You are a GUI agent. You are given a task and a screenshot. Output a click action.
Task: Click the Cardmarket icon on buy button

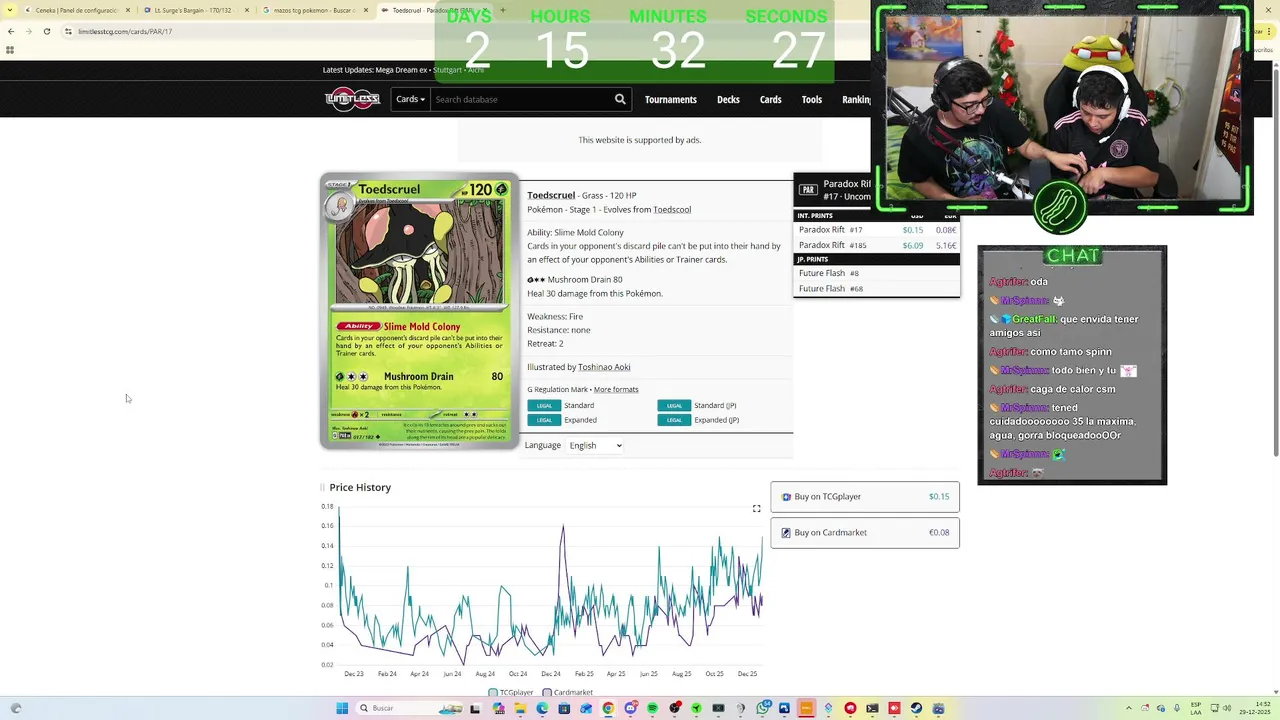point(787,533)
